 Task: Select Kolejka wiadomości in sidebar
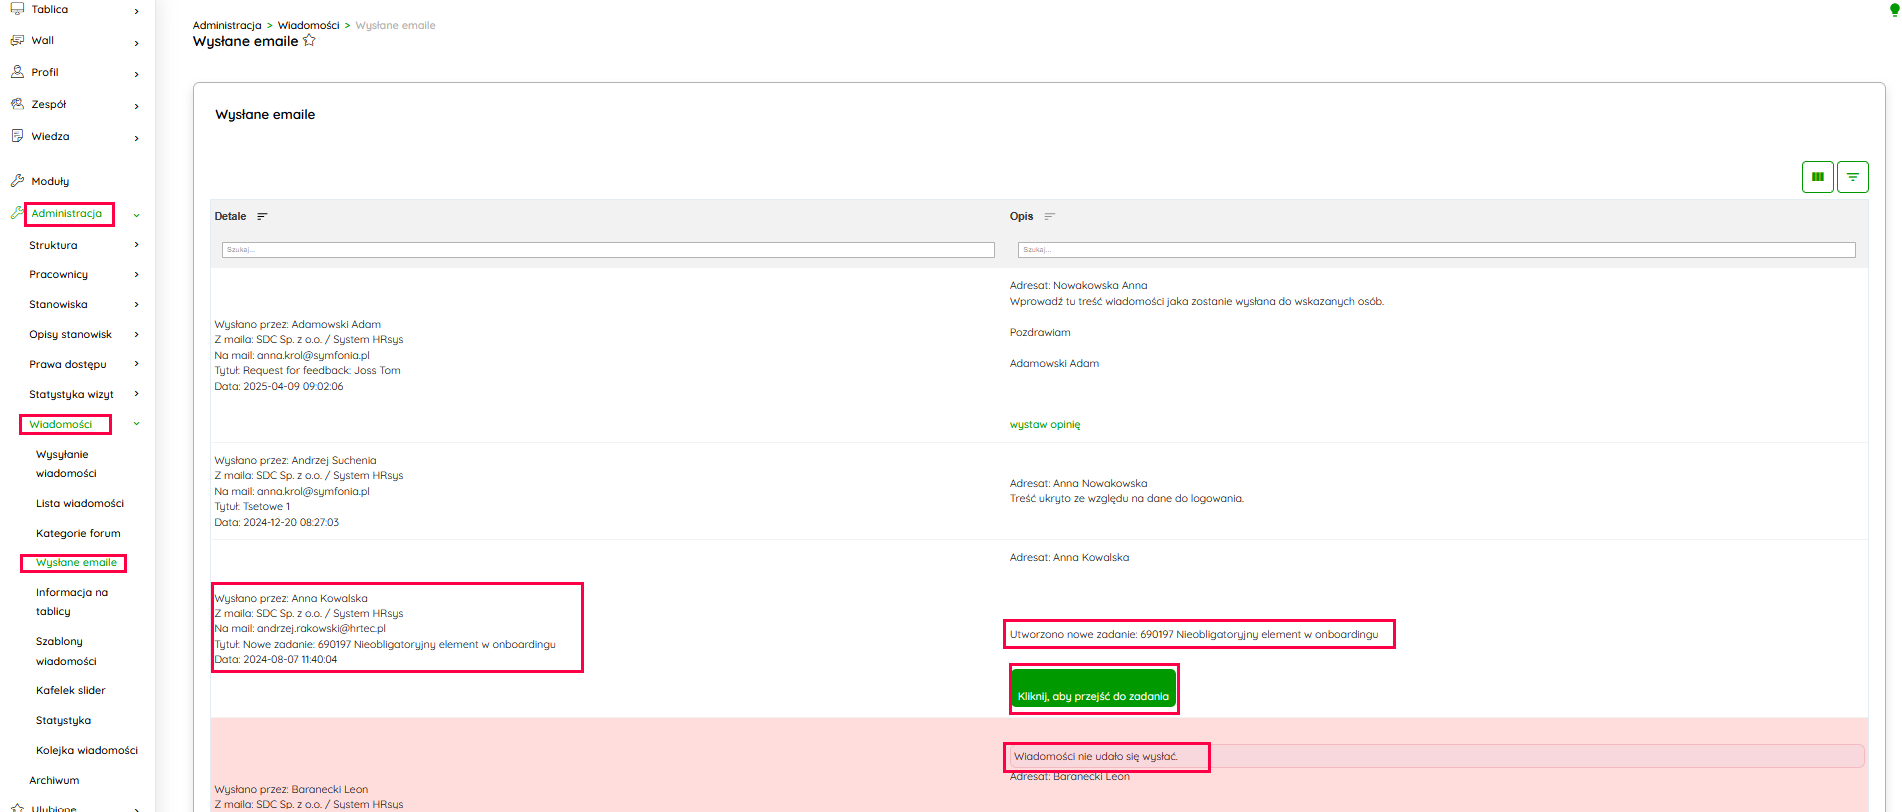(x=87, y=750)
